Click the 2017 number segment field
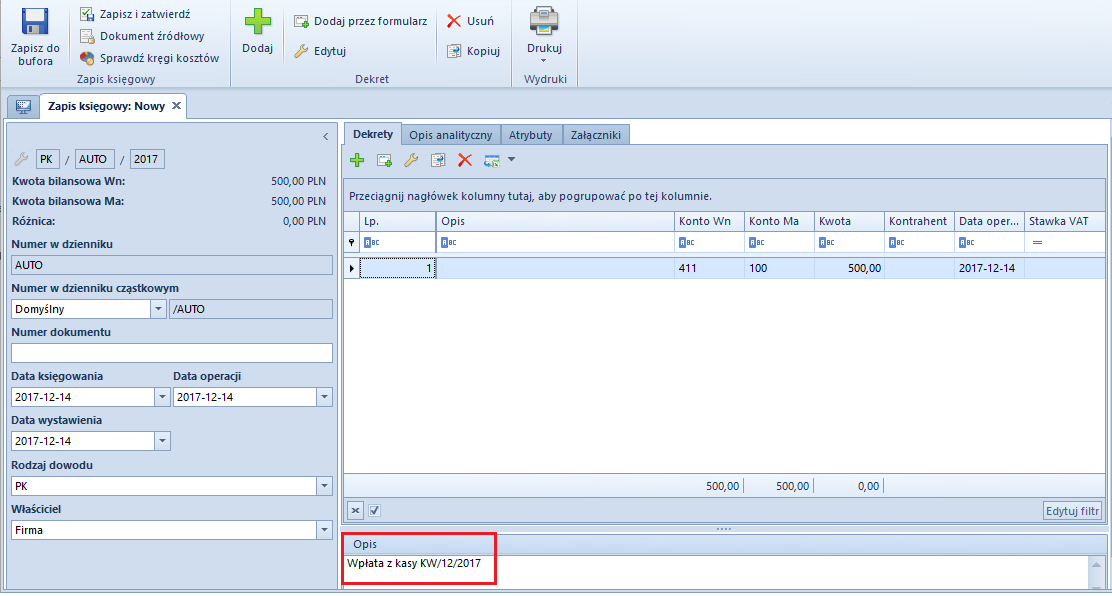Image resolution: width=1112 pixels, height=596 pixels. click(x=148, y=159)
